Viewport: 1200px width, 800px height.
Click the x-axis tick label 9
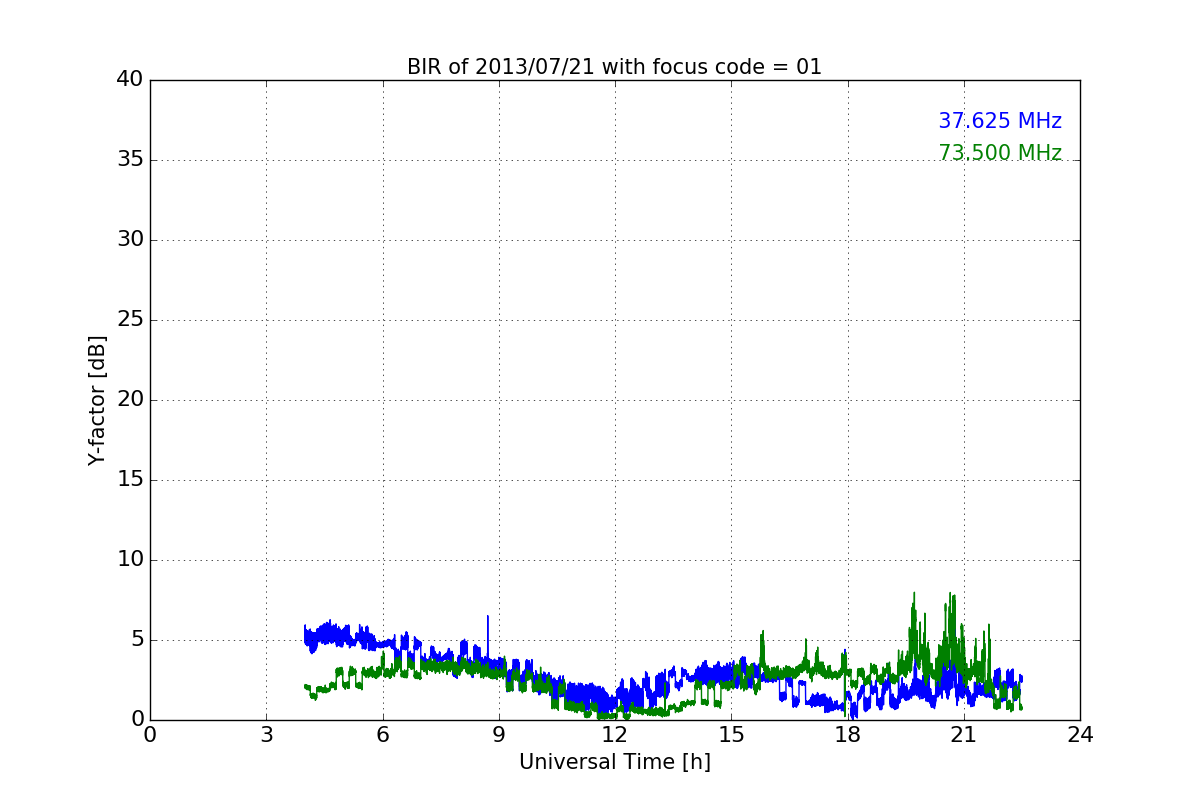click(x=498, y=734)
